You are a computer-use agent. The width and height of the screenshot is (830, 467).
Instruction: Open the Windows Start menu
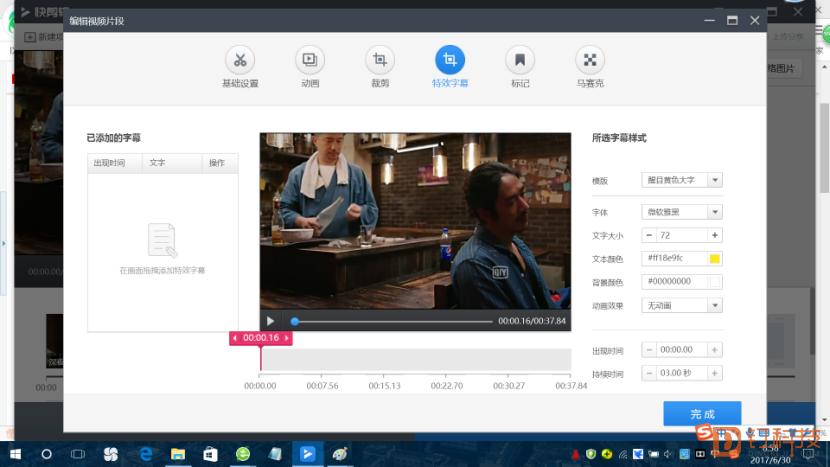15,454
